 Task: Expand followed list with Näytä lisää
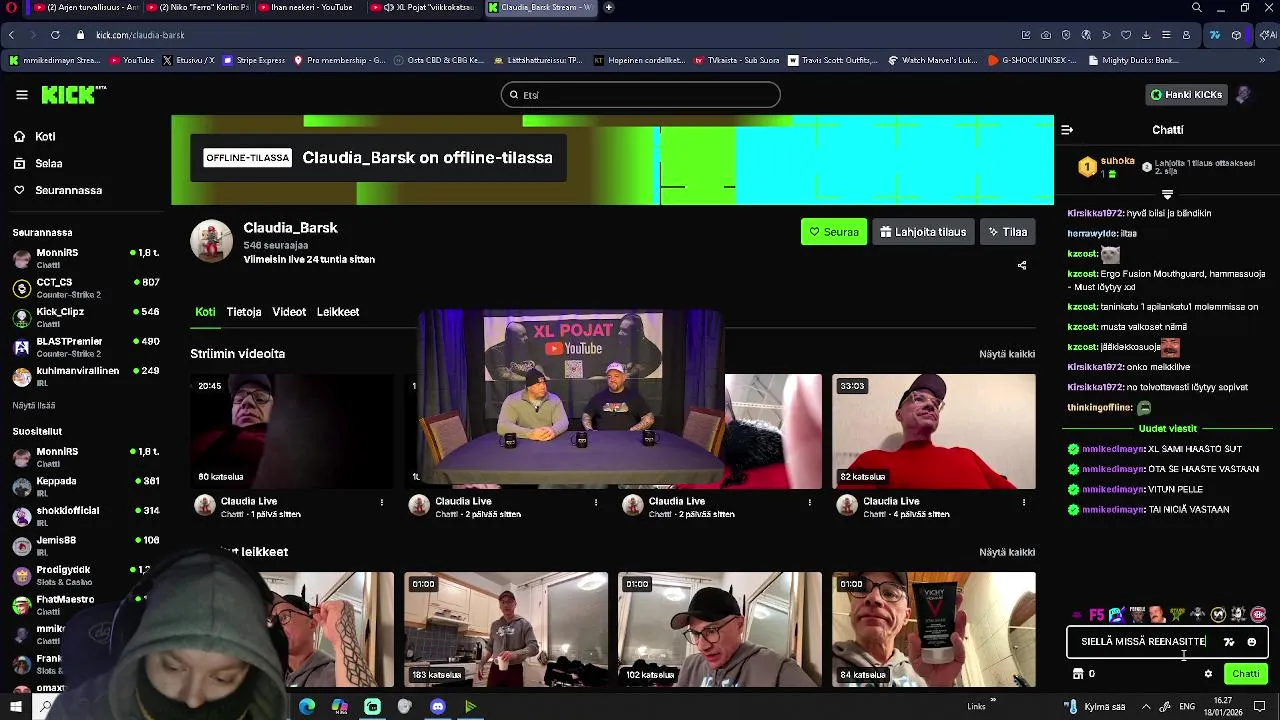[34, 405]
